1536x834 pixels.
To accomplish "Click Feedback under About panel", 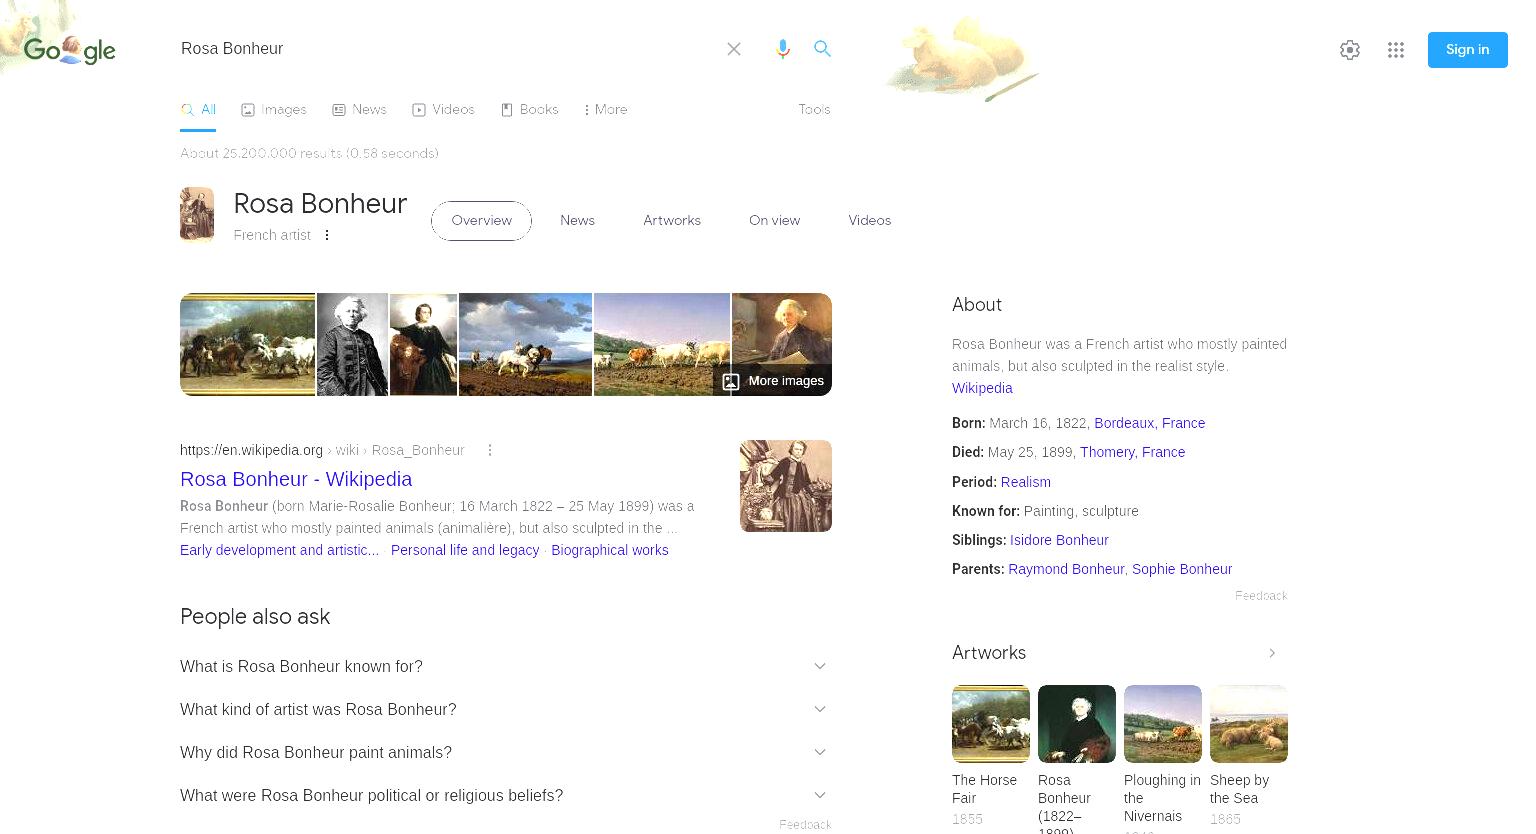I will click(x=1261, y=596).
